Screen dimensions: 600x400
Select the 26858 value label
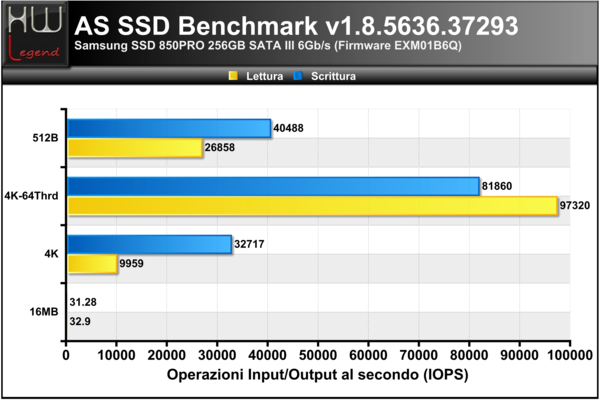tap(220, 148)
